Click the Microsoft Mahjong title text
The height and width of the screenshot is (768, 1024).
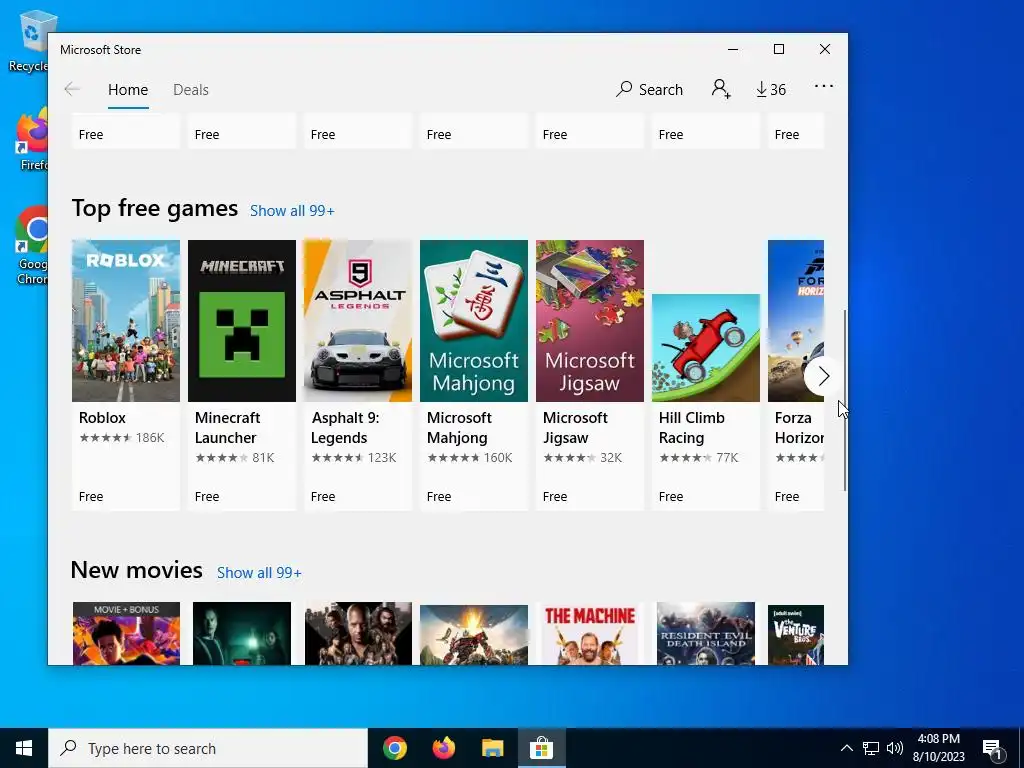tap(459, 427)
